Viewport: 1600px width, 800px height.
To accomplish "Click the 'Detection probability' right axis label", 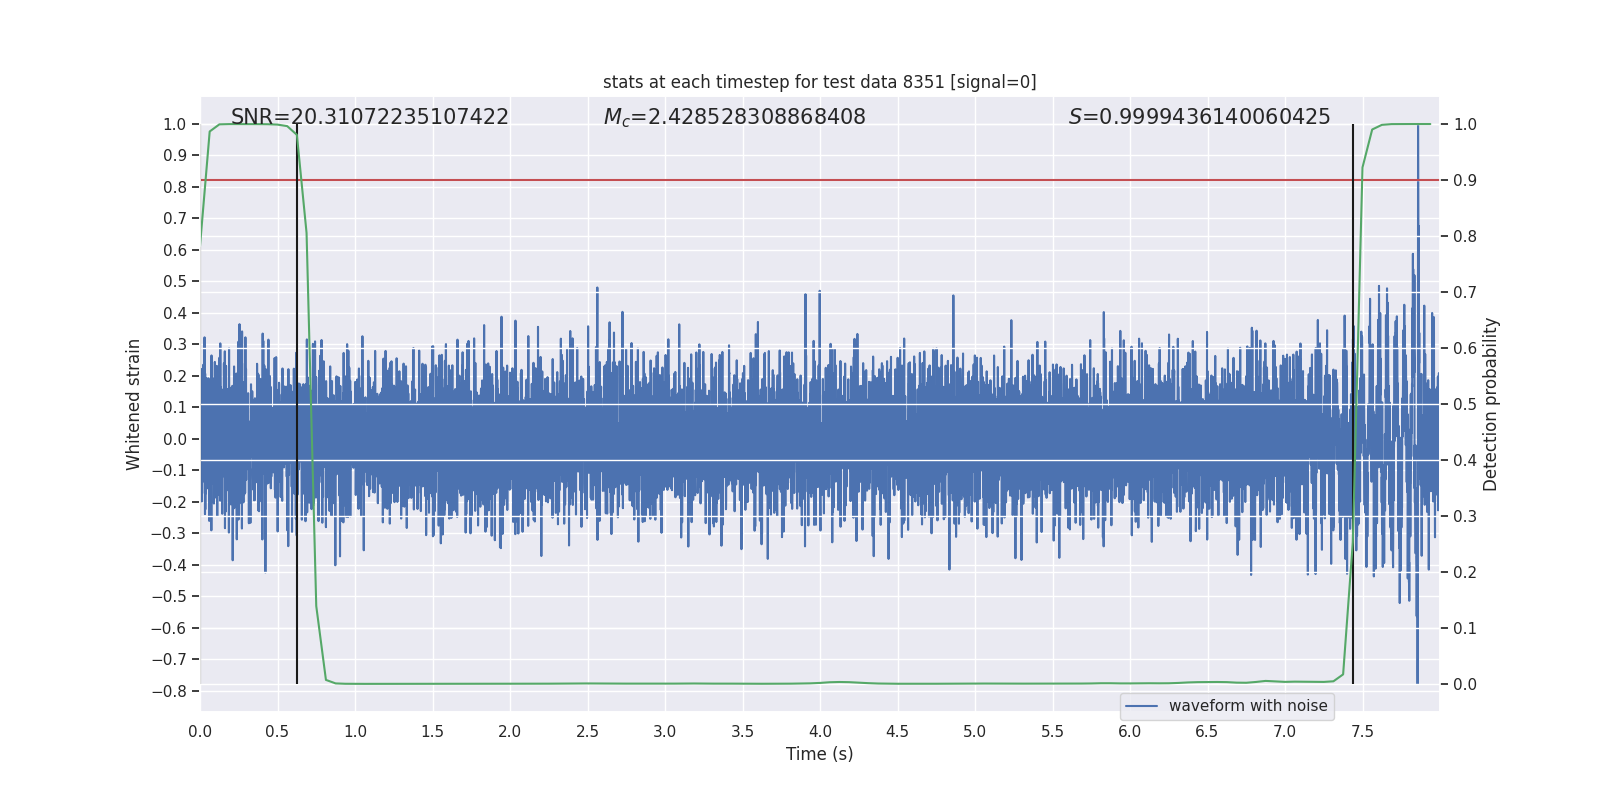I will coord(1491,404).
